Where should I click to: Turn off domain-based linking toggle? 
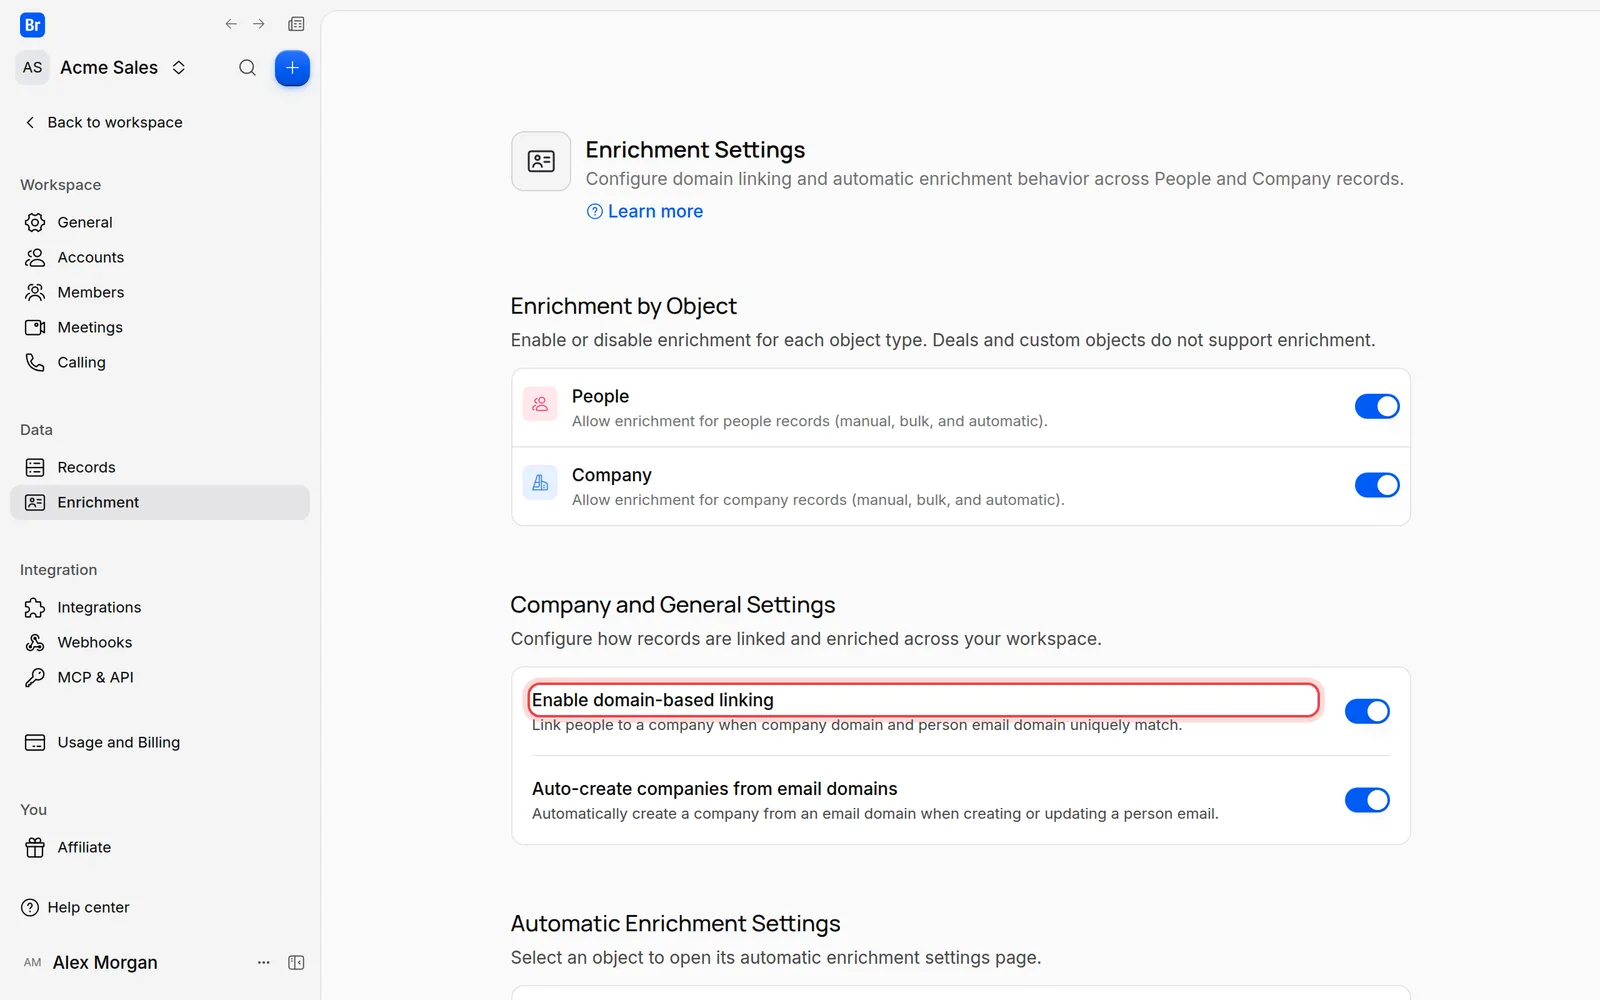[x=1367, y=711]
